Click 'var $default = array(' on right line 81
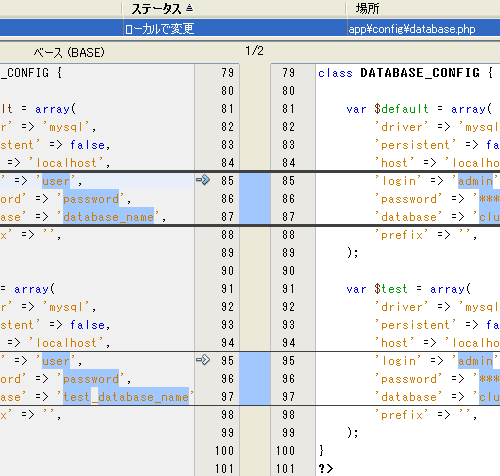 (419, 109)
